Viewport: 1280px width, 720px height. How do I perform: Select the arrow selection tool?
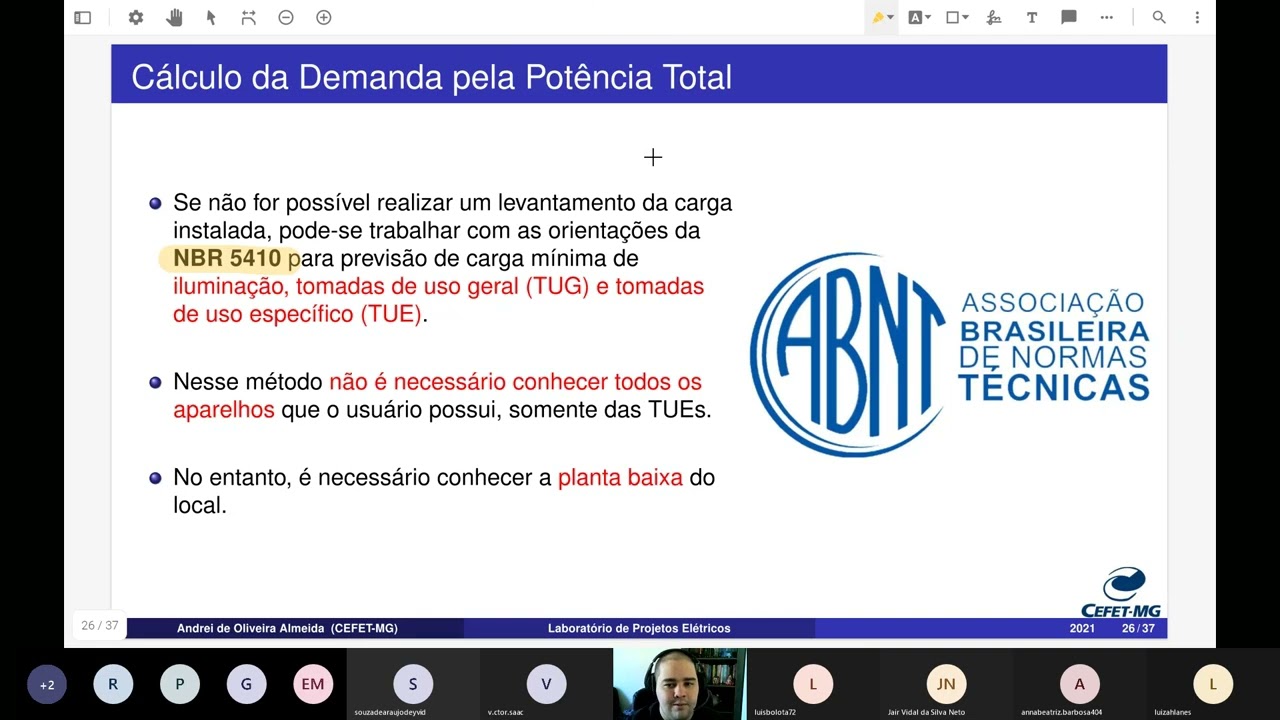point(211,17)
